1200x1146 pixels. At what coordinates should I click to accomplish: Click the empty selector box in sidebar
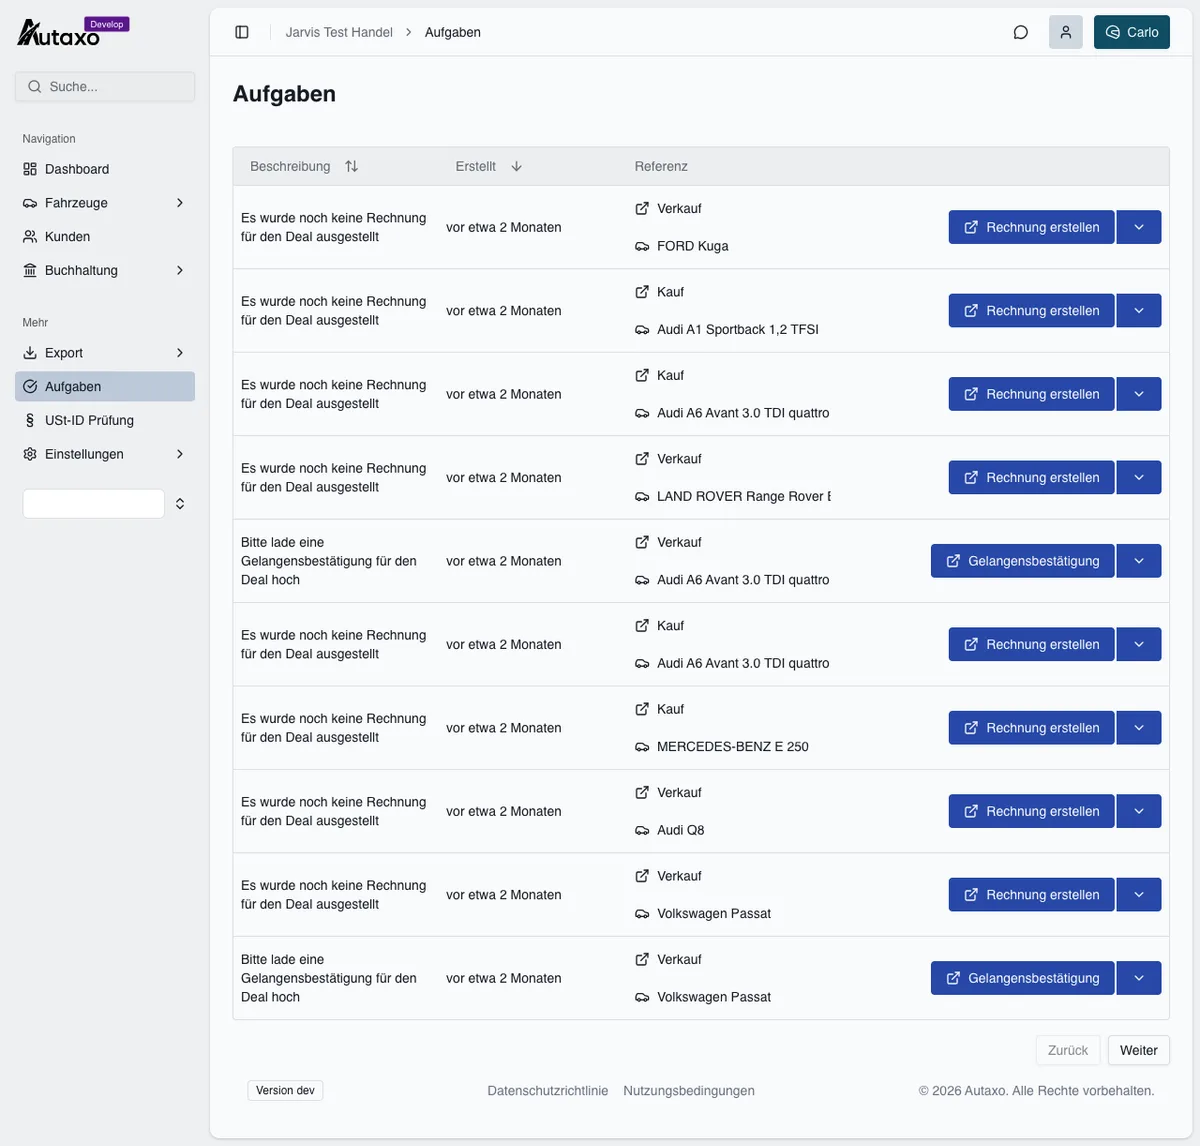(94, 504)
